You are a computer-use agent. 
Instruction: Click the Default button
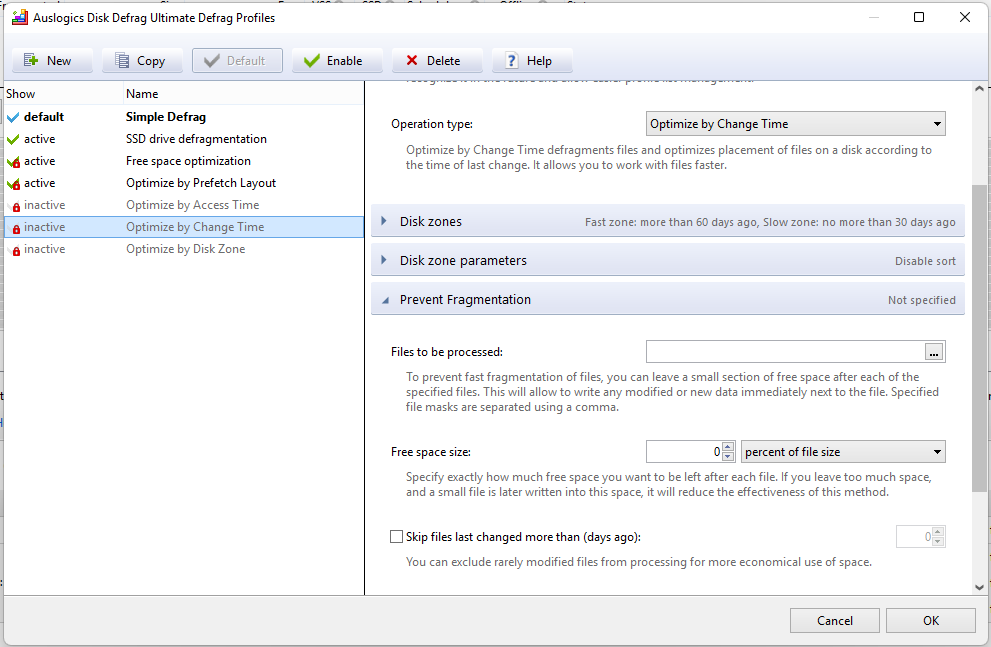(237, 61)
